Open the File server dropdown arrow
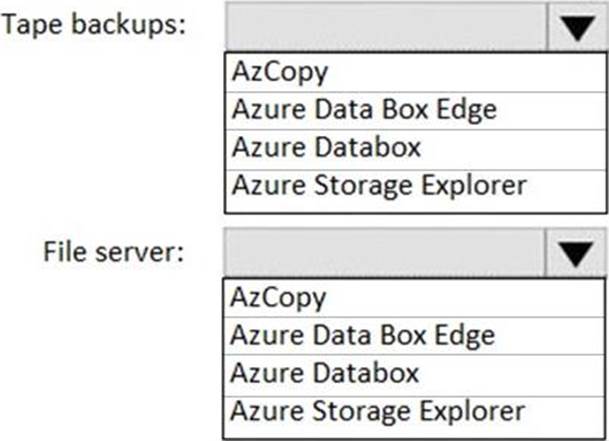 (x=575, y=253)
